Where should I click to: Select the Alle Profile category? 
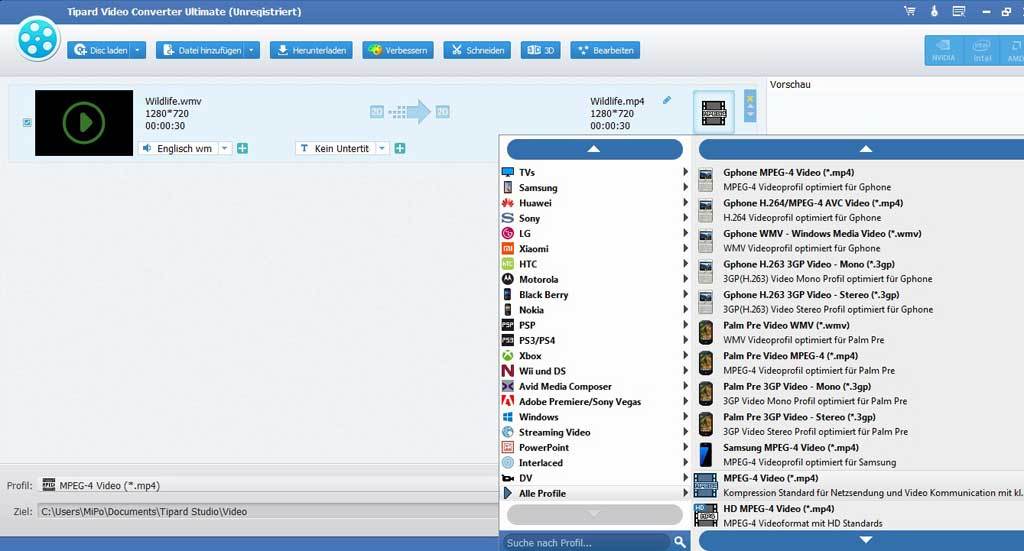tap(594, 494)
